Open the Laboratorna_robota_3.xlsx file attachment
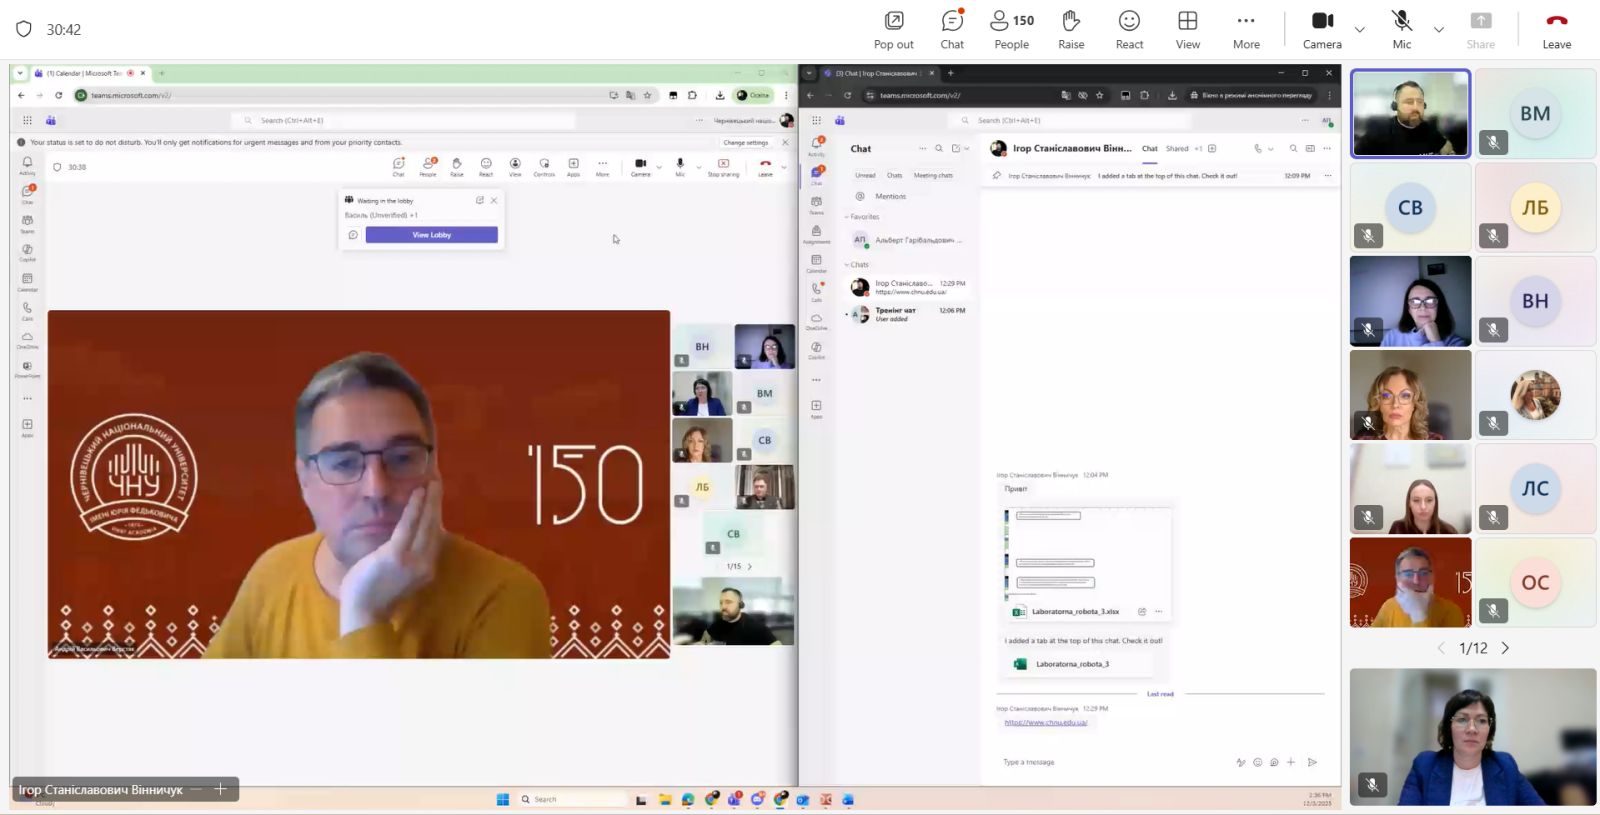The height and width of the screenshot is (815, 1600). tap(1075, 611)
